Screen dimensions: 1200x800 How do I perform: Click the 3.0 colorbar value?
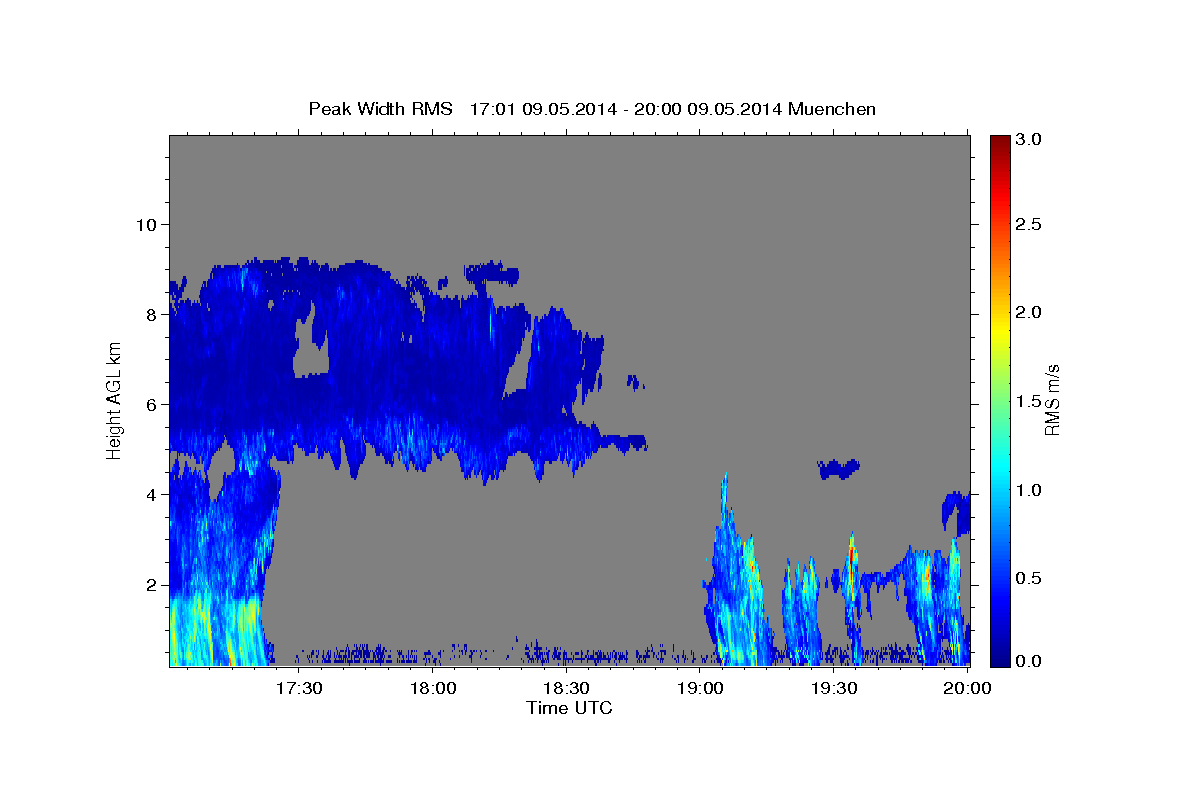tap(1028, 140)
